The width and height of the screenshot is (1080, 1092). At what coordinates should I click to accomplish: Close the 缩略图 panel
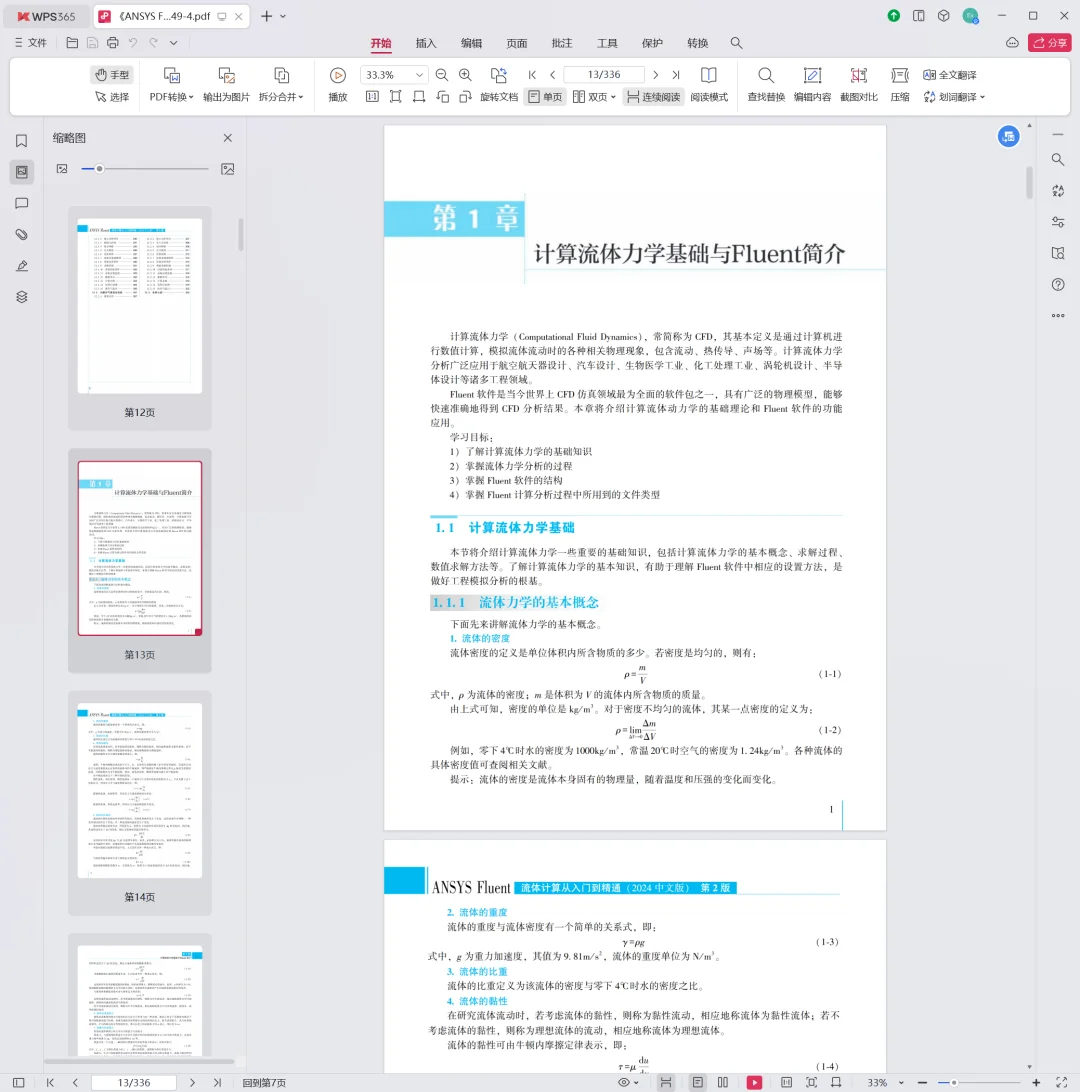(228, 138)
